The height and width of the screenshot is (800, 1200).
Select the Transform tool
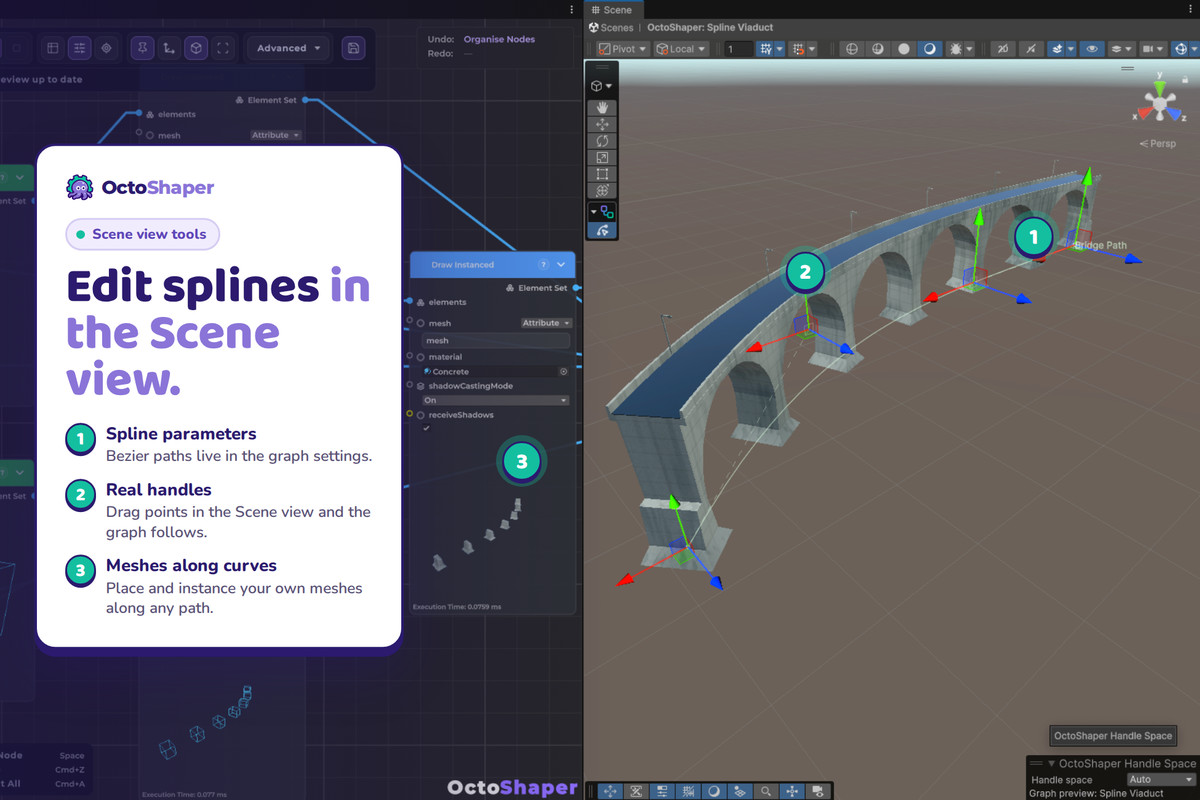pyautogui.click(x=603, y=191)
